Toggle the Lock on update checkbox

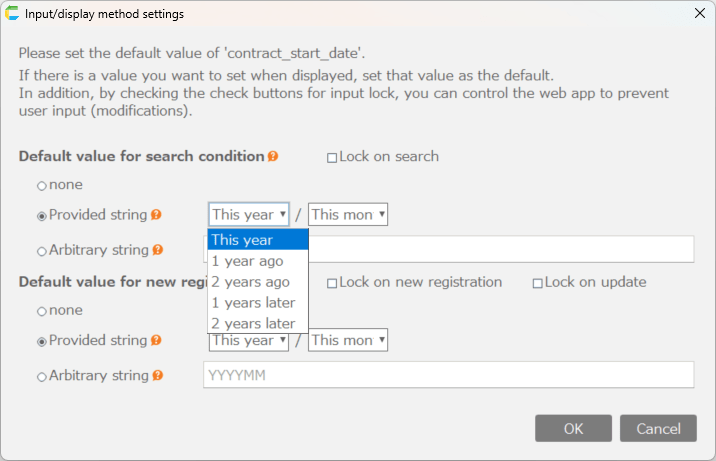538,283
